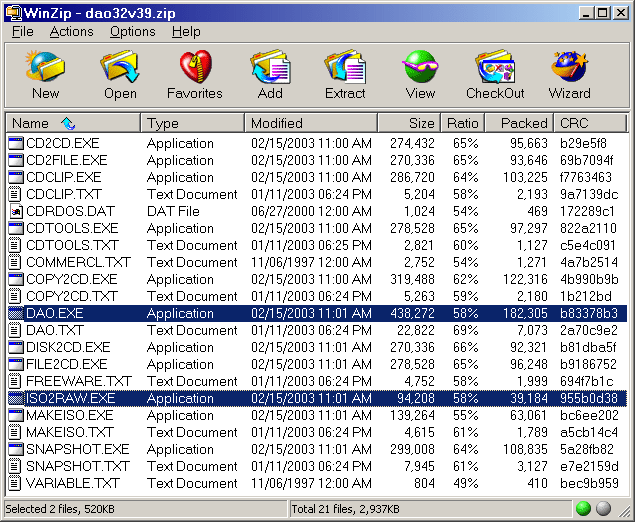Launch the Wizard toolbar icon
Image resolution: width=635 pixels, height=522 pixels.
(x=569, y=67)
